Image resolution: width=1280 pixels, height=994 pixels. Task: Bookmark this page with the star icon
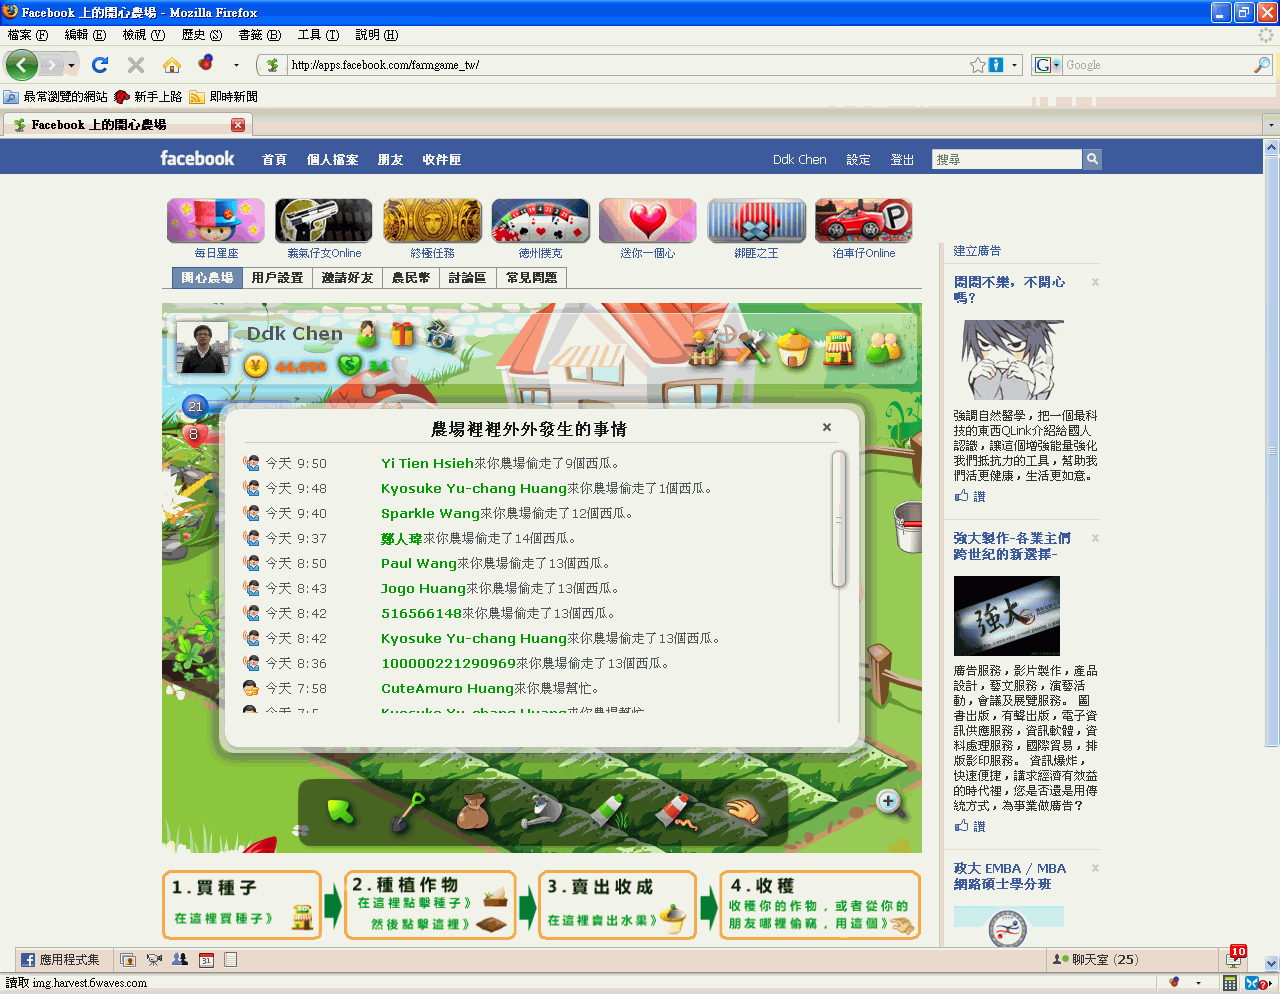pos(977,65)
